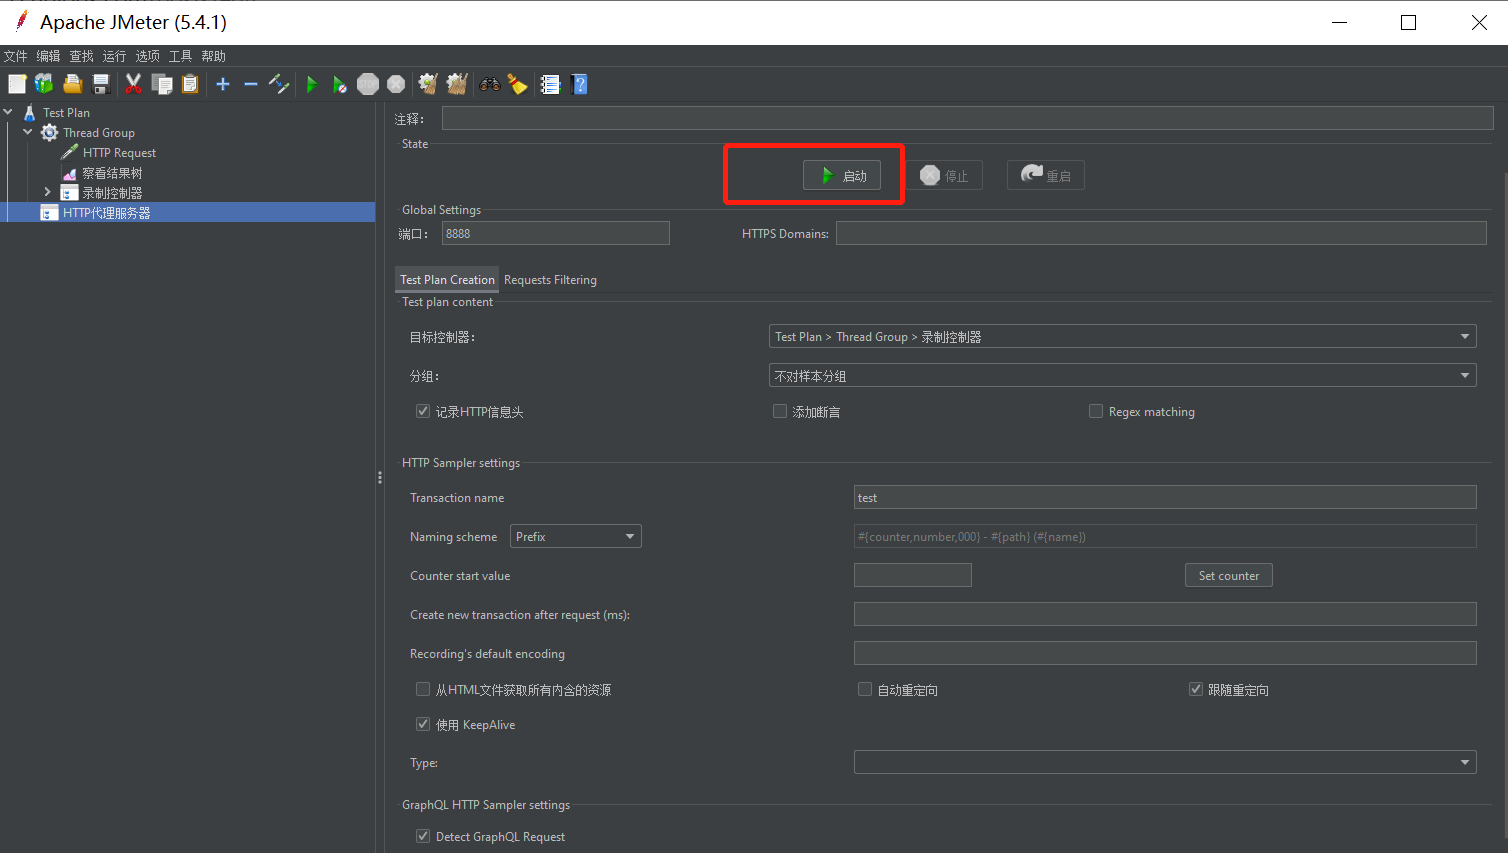Expand all with the plus icon
This screenshot has width=1508, height=853.
pos(223,85)
